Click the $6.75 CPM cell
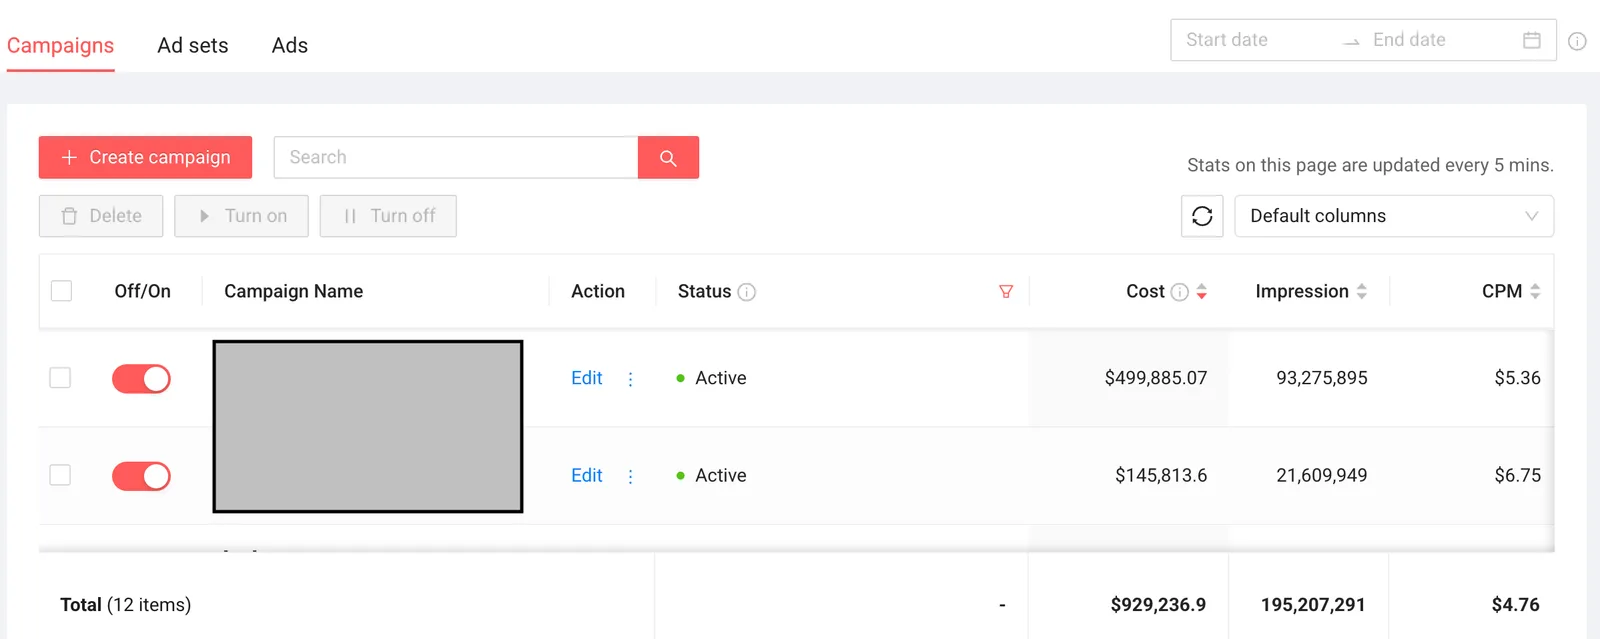The image size is (1600, 639). 1517,475
